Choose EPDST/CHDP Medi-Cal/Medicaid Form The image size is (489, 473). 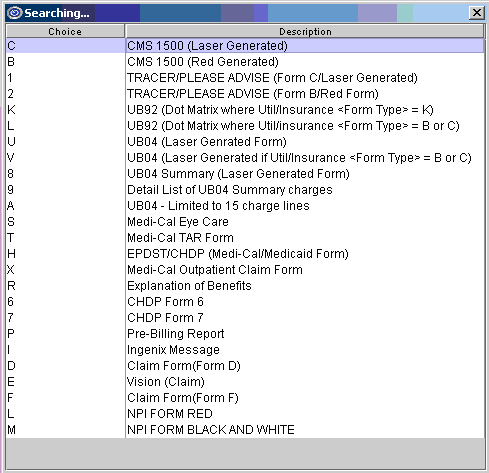tap(245, 254)
